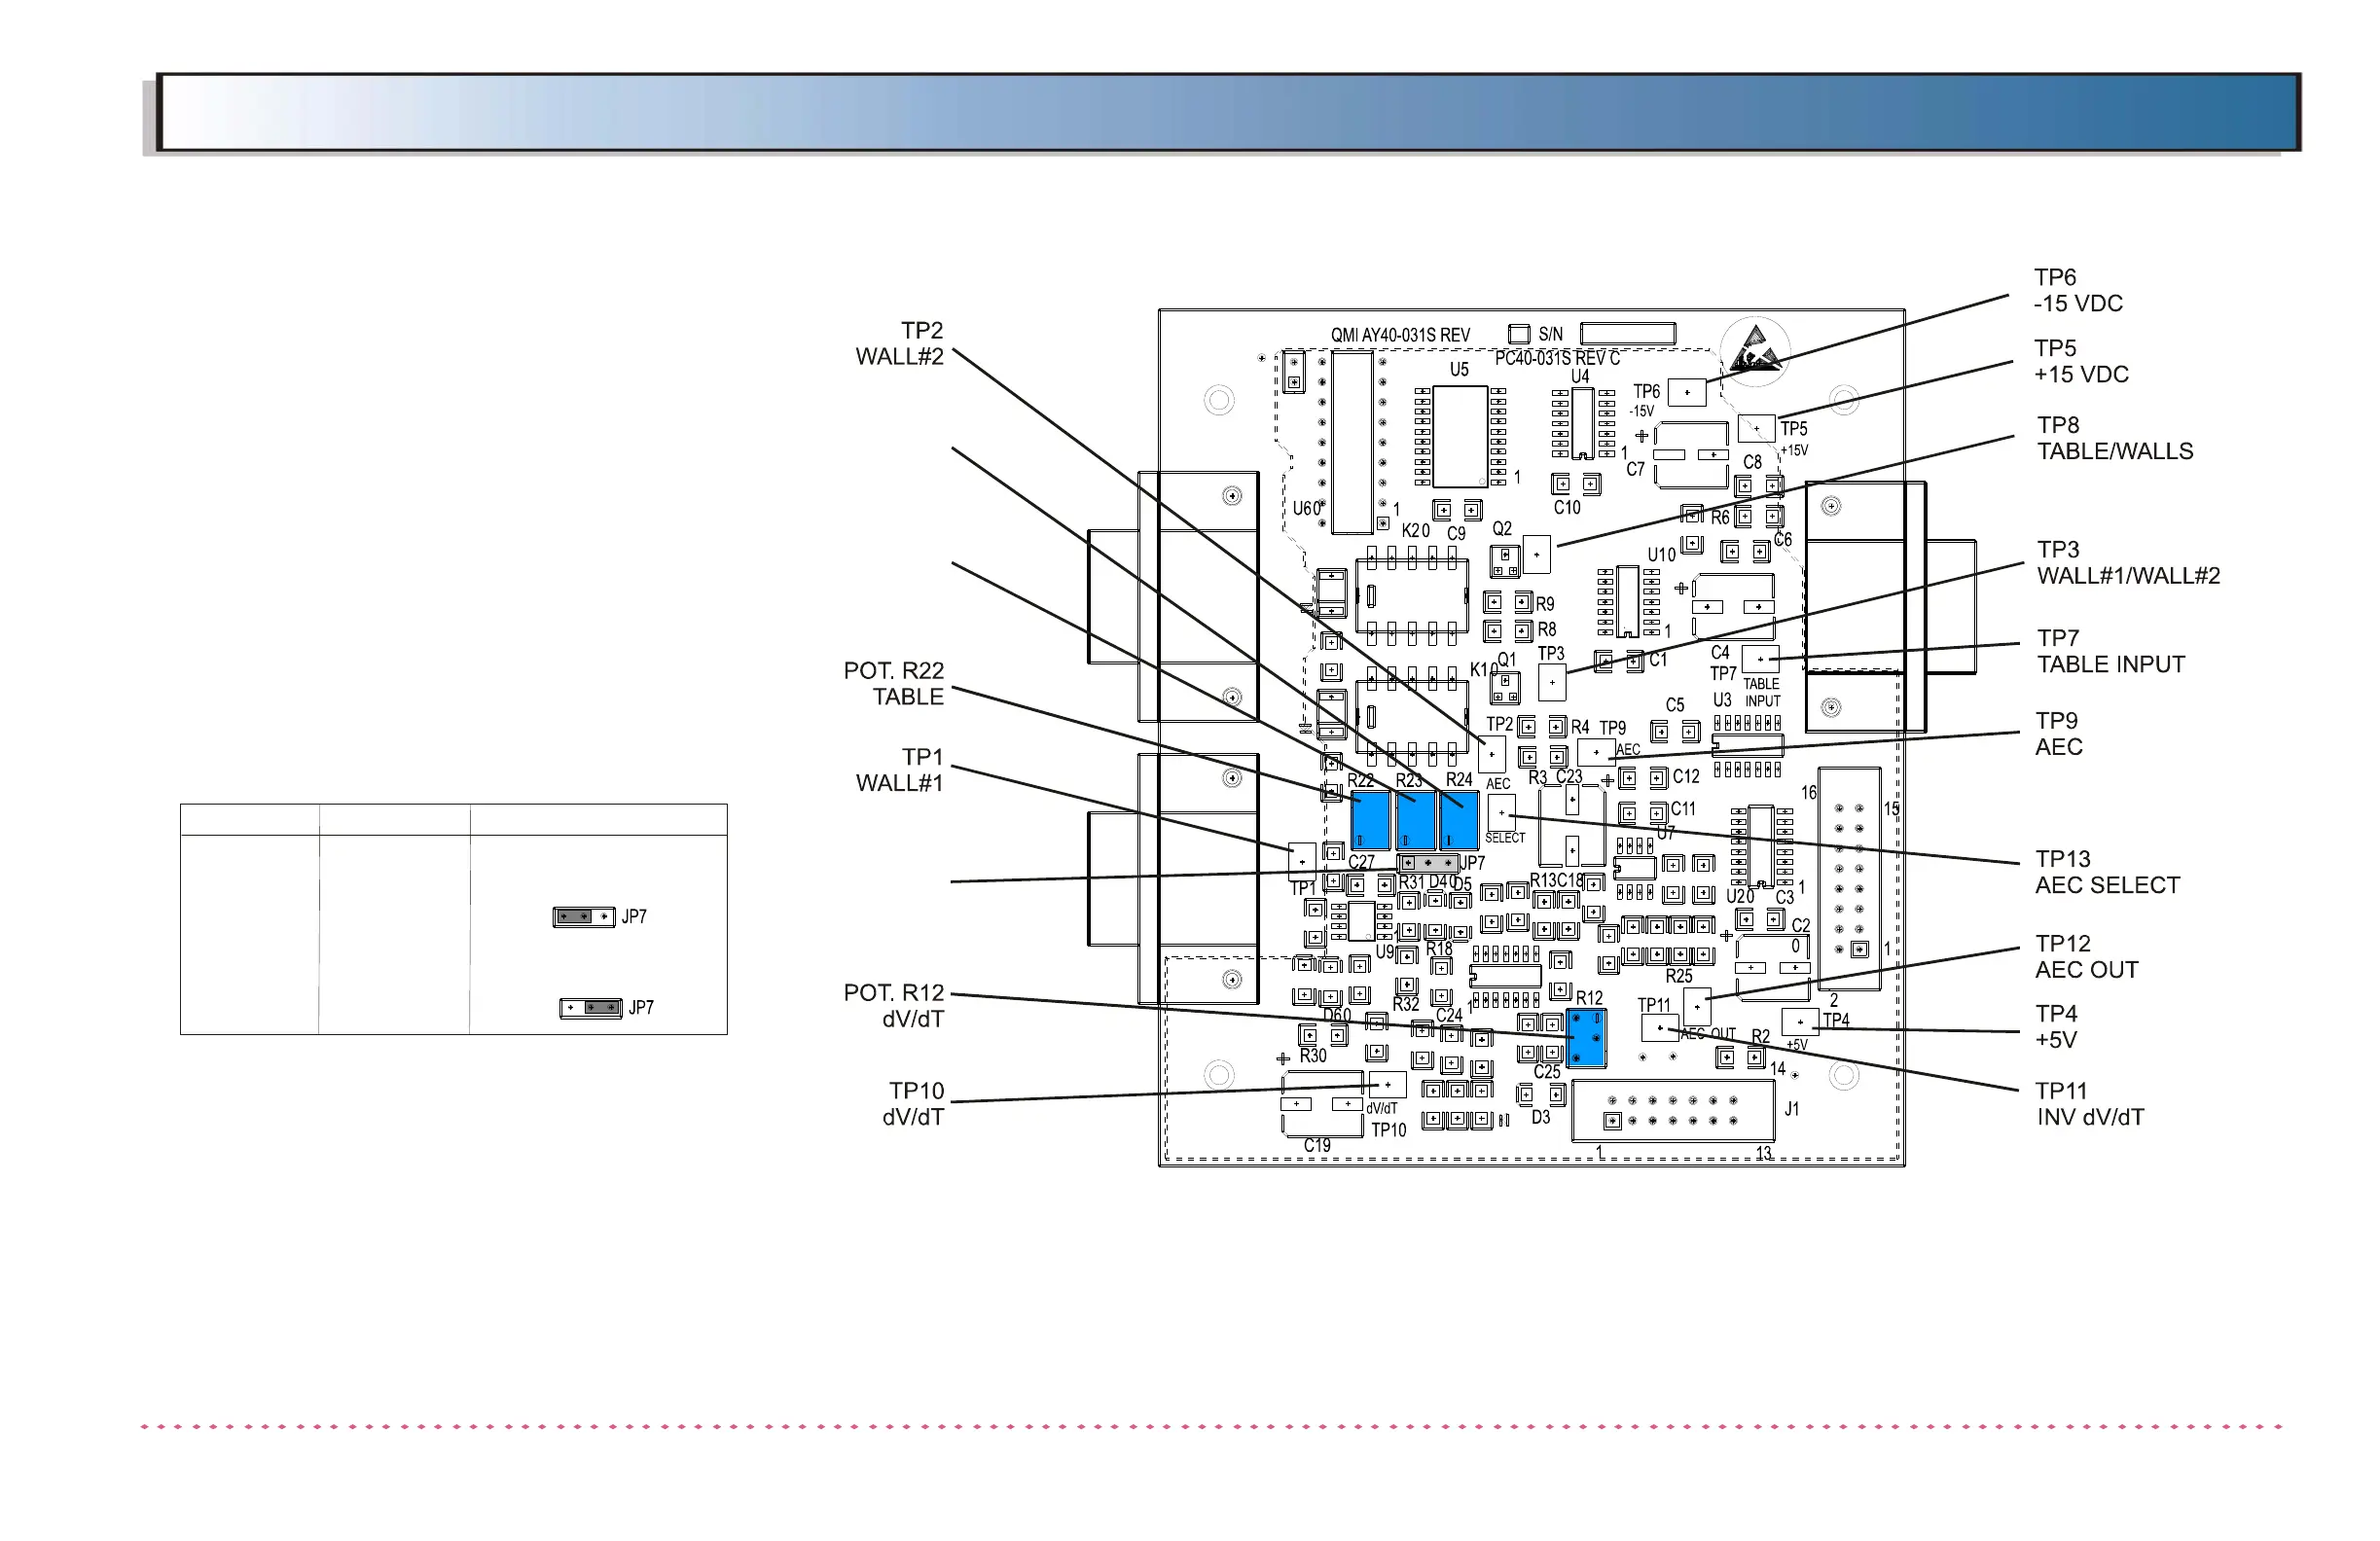Click the TP11 INV dV/dT callout label
Viewport: 2380px width, 1541px height.
(x=2089, y=1104)
